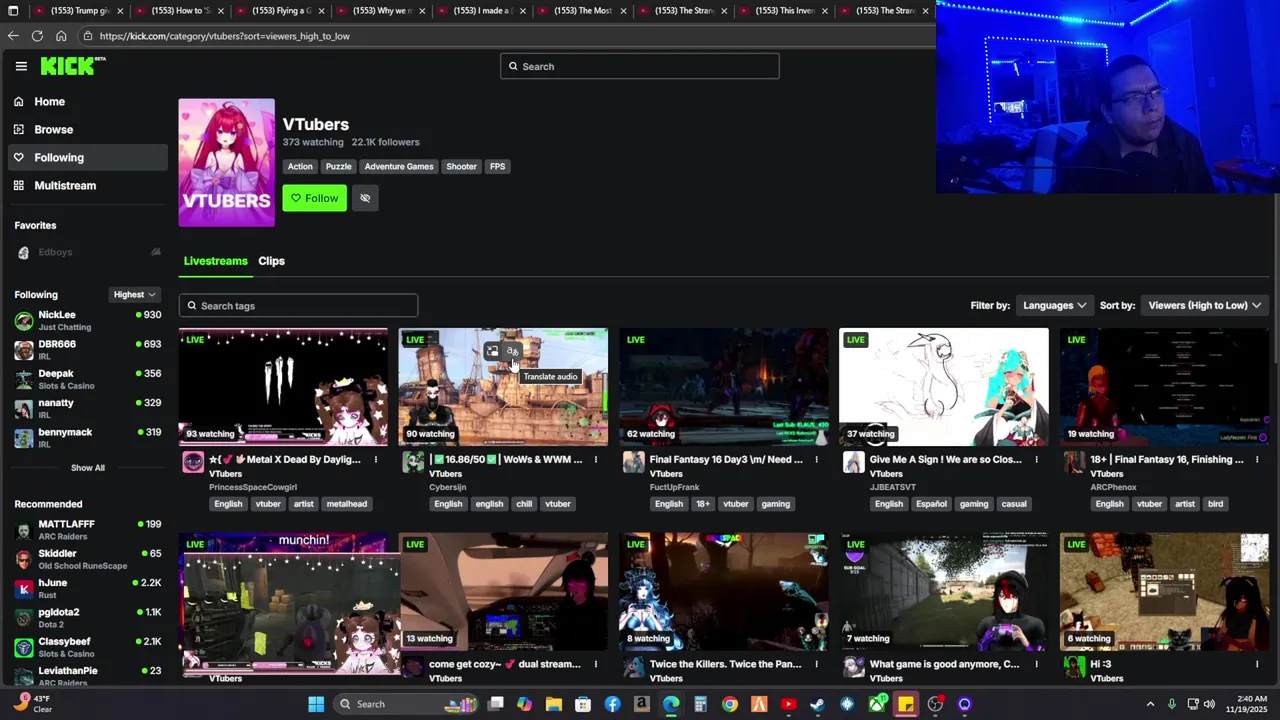Click the browser address bar URL
Image resolution: width=1280 pixels, height=720 pixels.
(224, 36)
